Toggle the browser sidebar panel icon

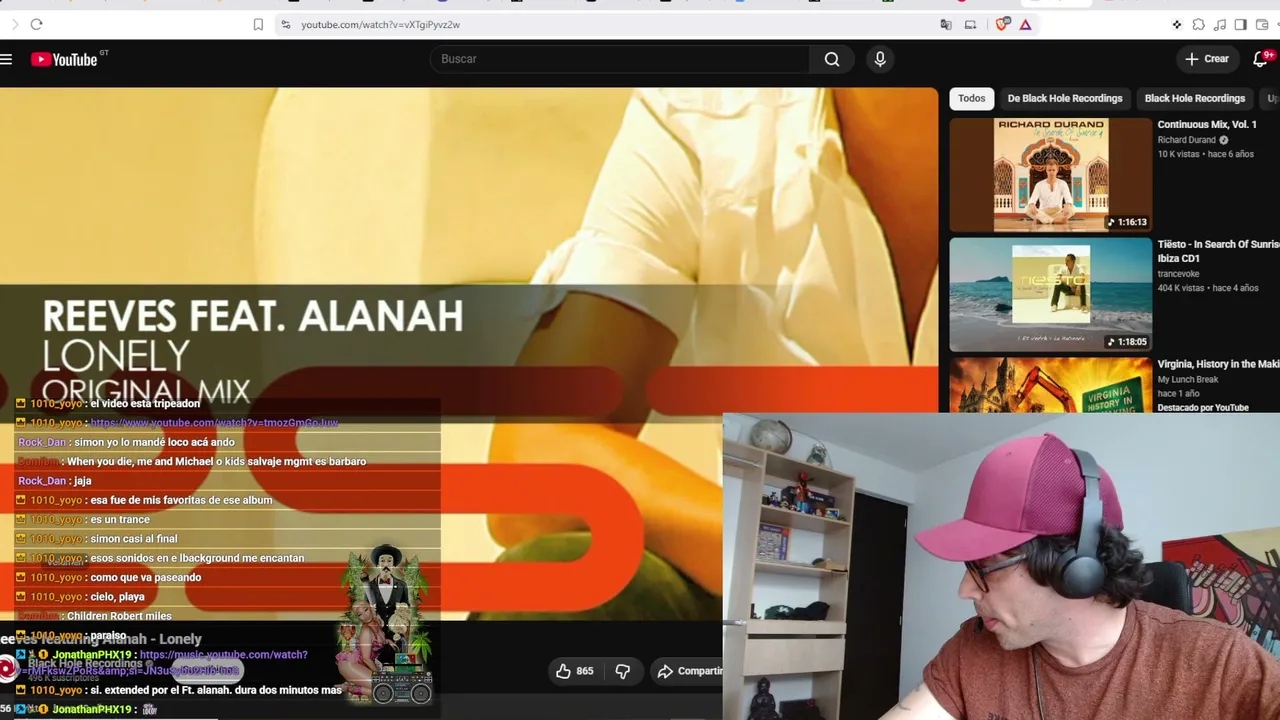tap(1240, 24)
